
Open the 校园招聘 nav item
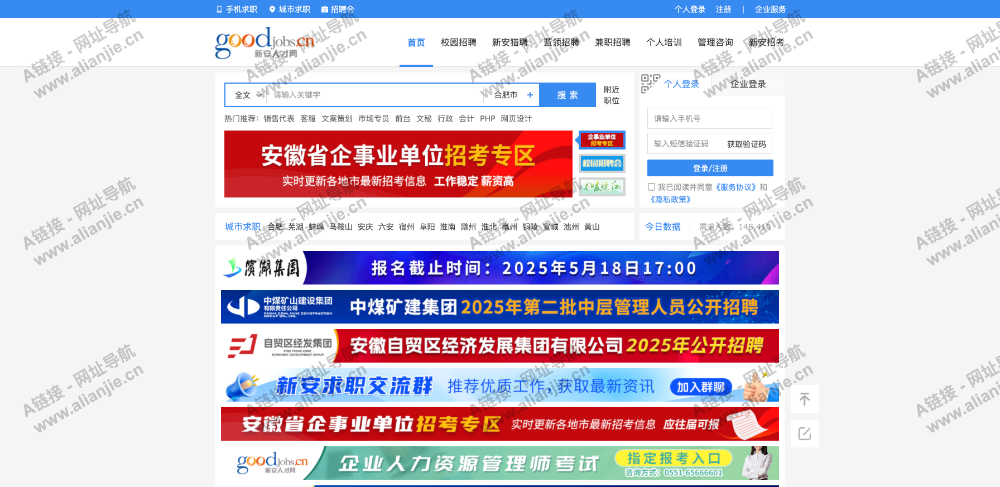click(458, 43)
